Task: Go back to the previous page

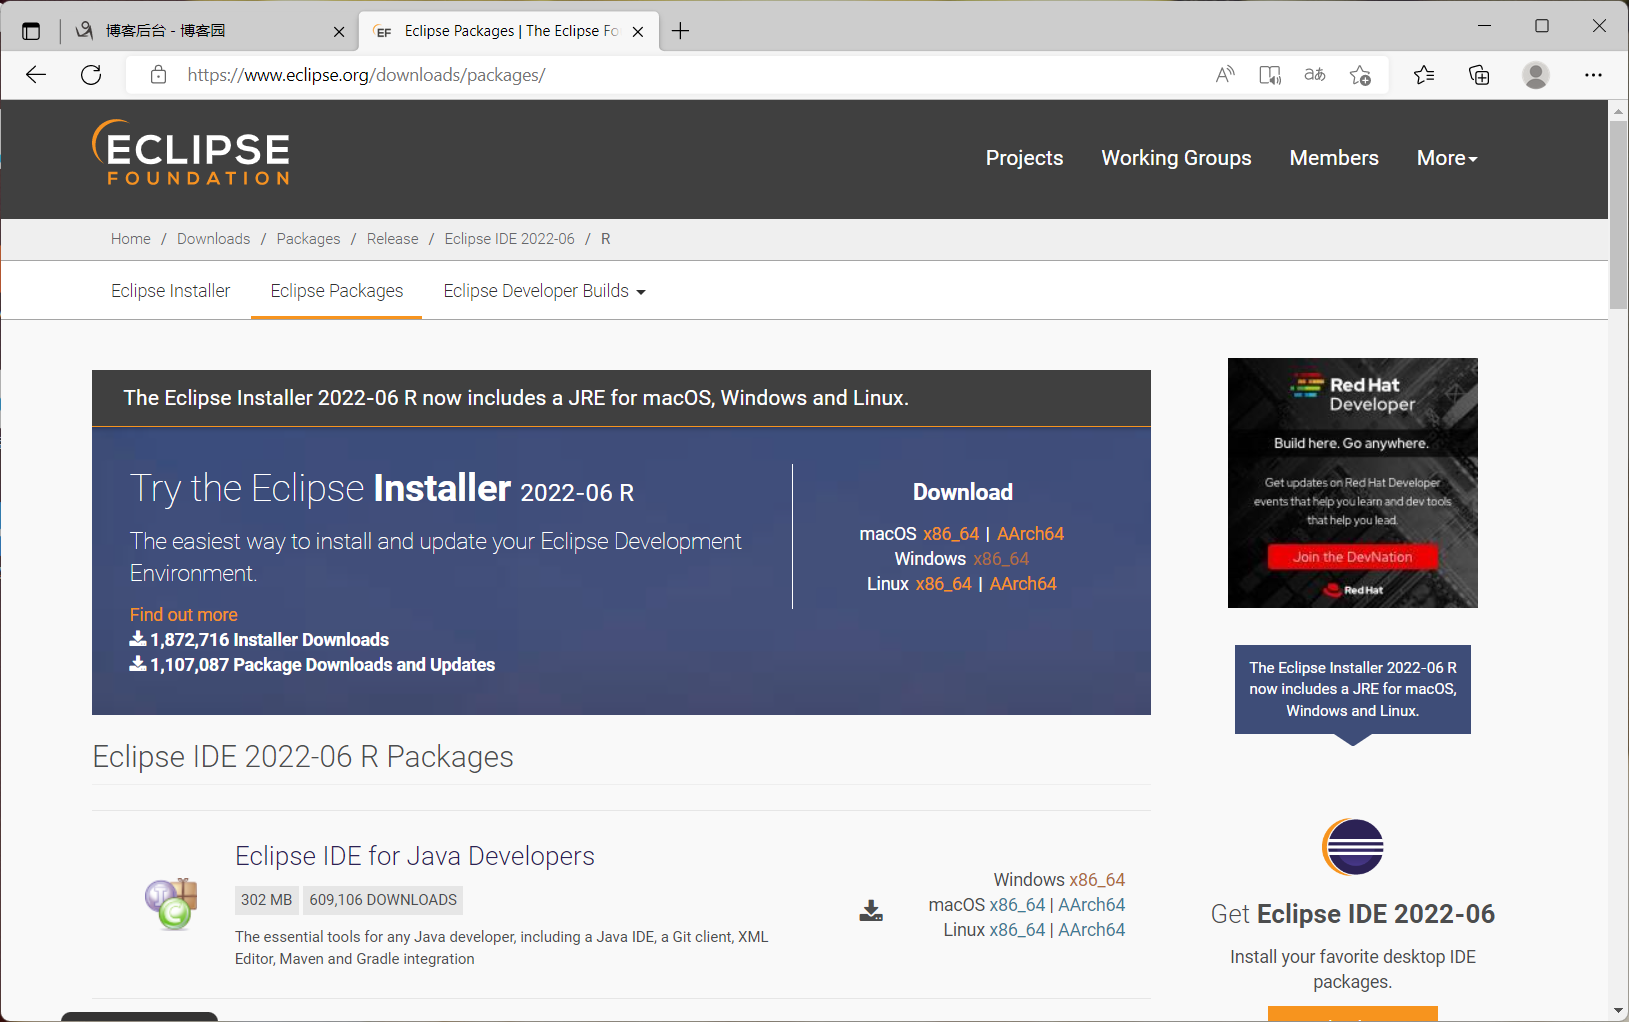Action: coord(36,75)
